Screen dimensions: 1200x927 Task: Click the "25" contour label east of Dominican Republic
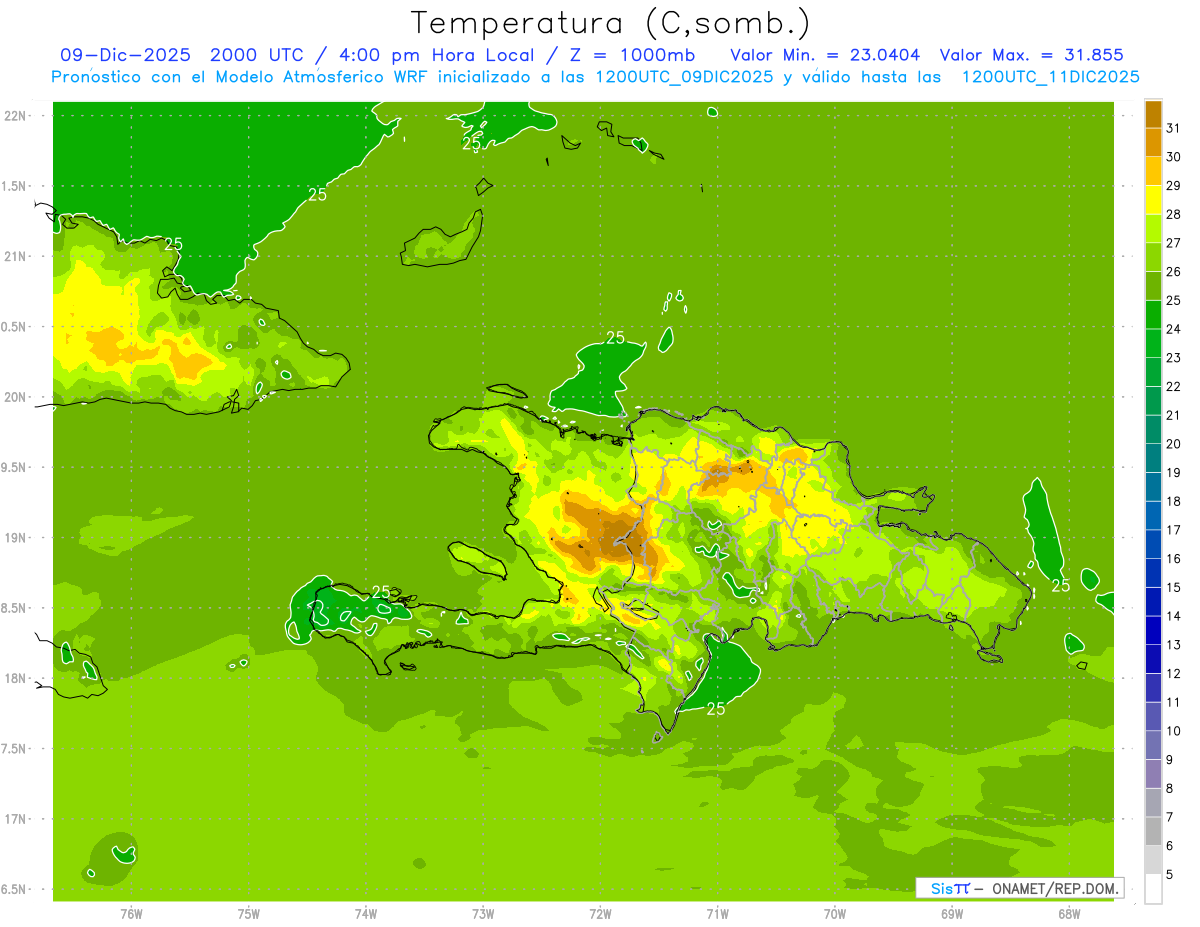tap(1061, 585)
